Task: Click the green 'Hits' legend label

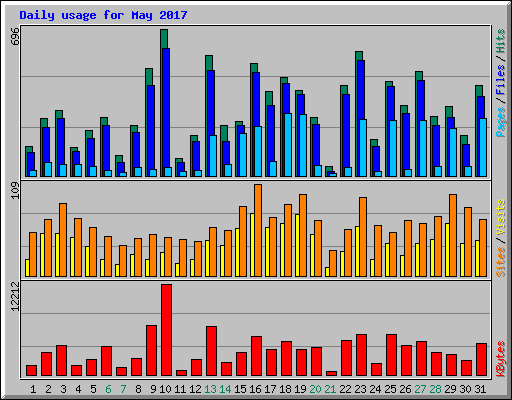Action: click(501, 41)
